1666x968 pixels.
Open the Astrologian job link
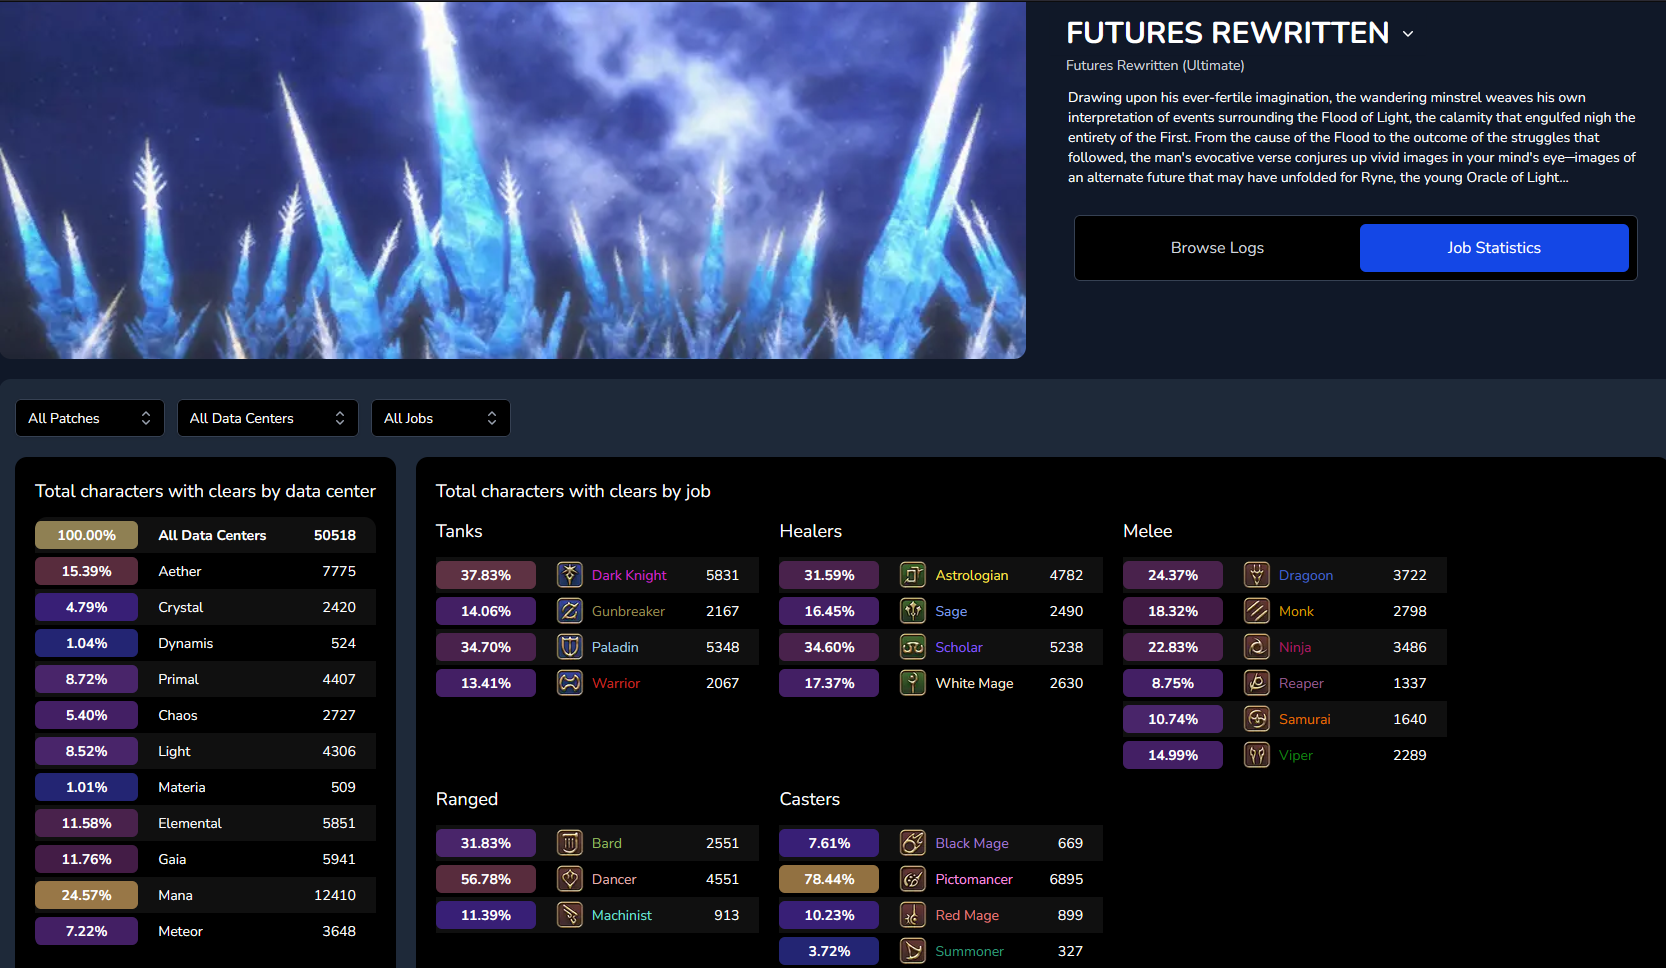[972, 575]
